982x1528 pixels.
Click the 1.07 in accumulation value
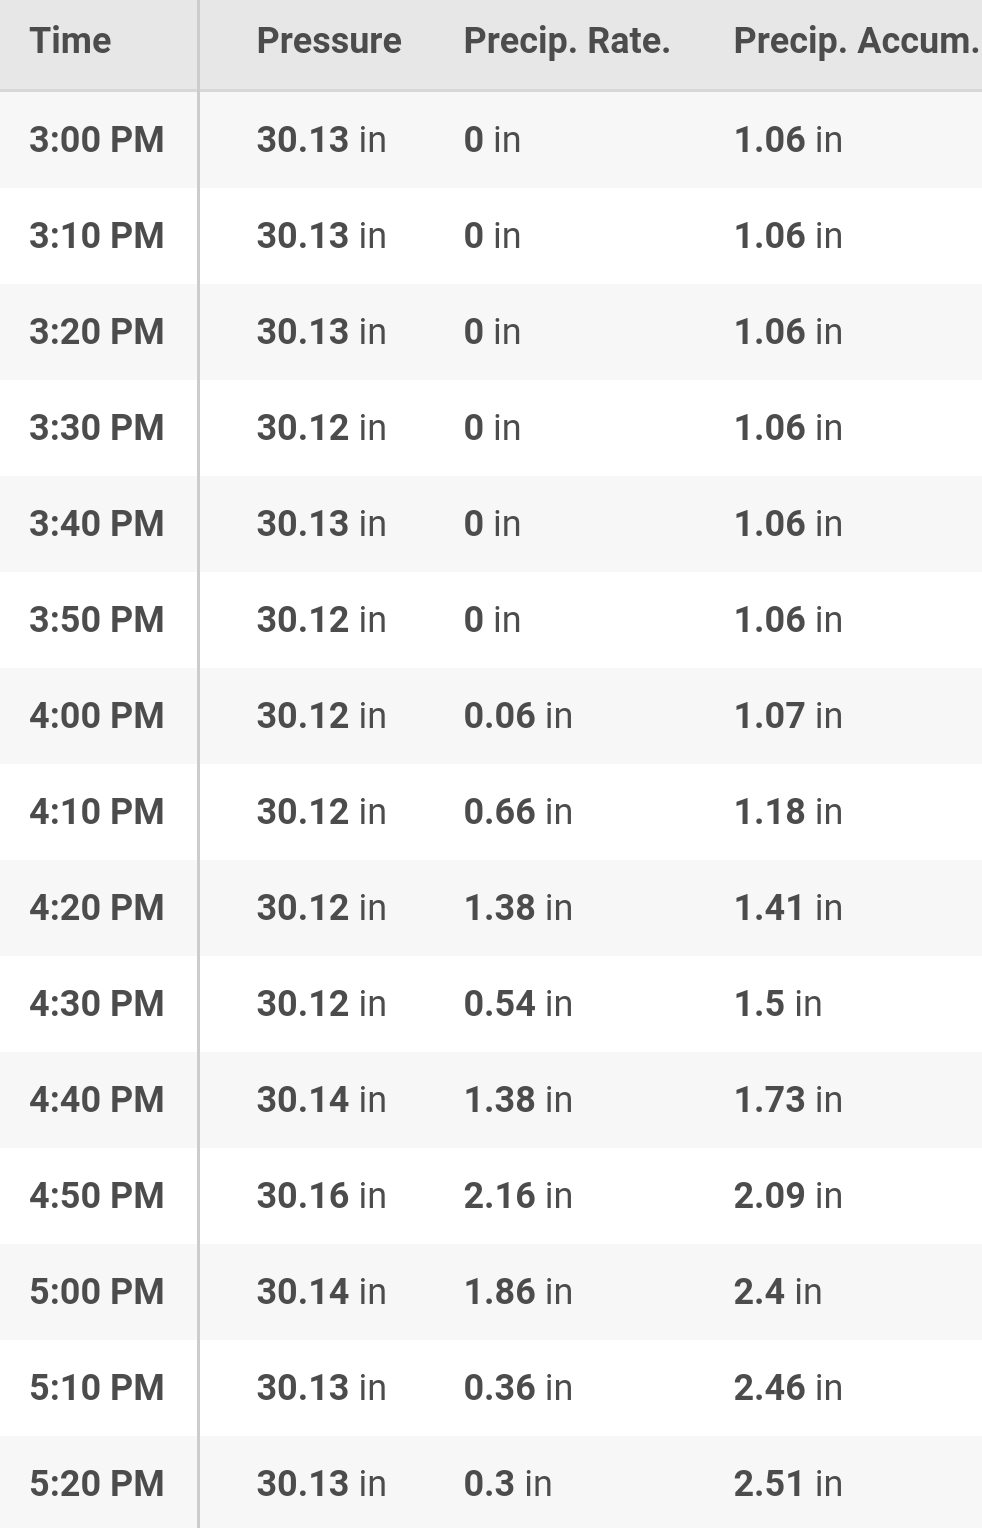pyautogui.click(x=788, y=715)
